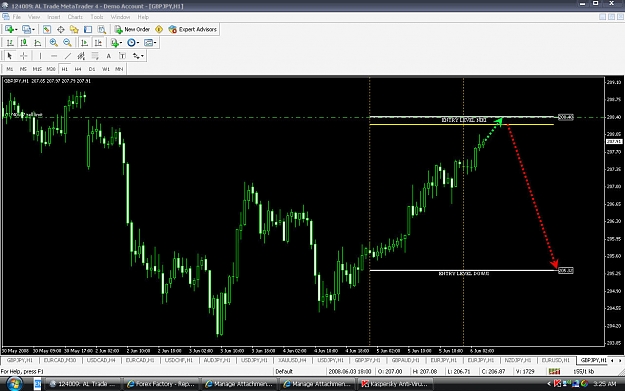Select the MN timeframe button
625x391 pixels.
click(119, 69)
